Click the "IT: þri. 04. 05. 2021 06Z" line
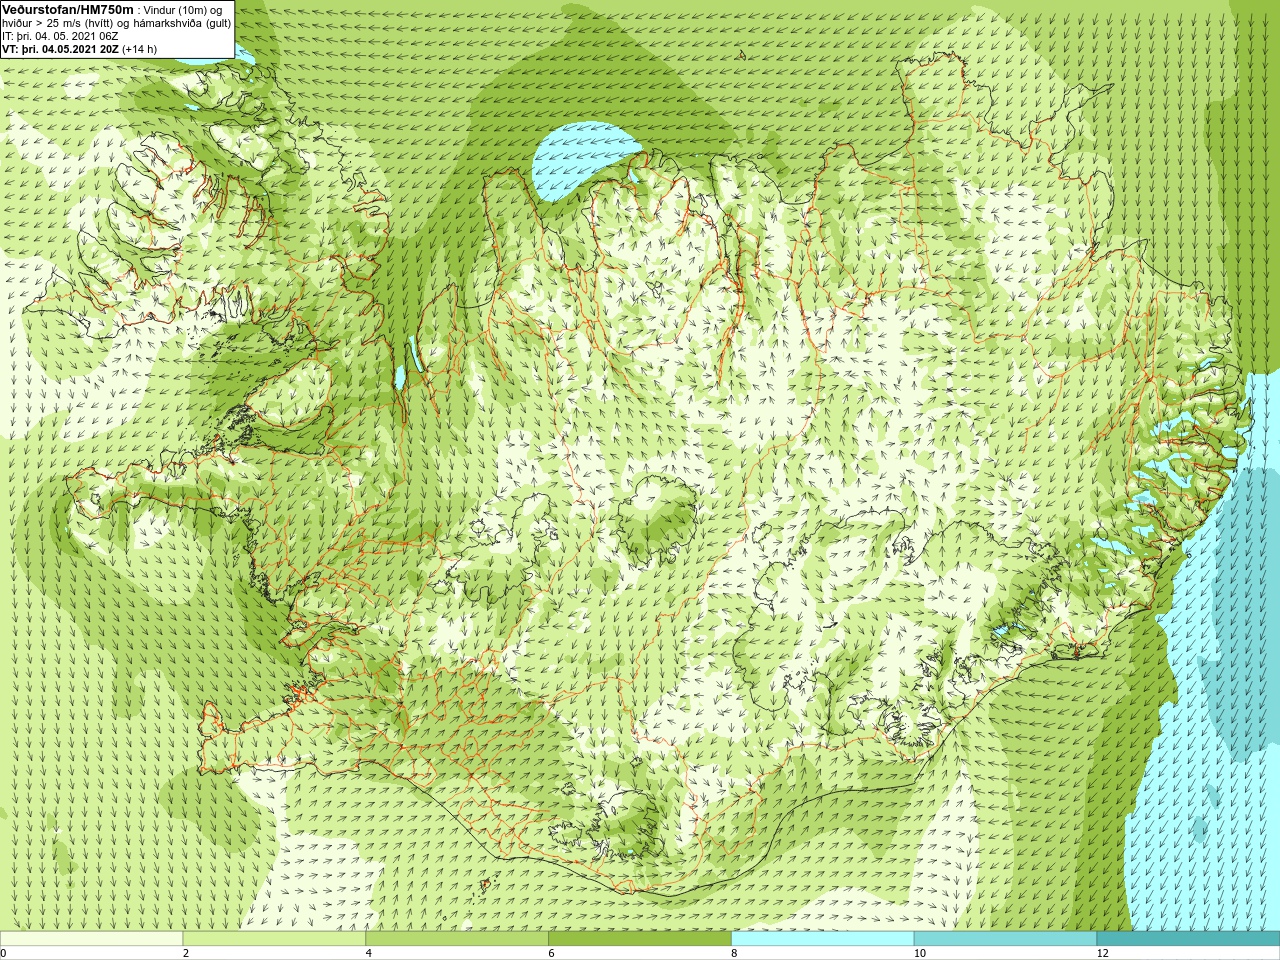This screenshot has width=1280, height=960. coord(60,36)
